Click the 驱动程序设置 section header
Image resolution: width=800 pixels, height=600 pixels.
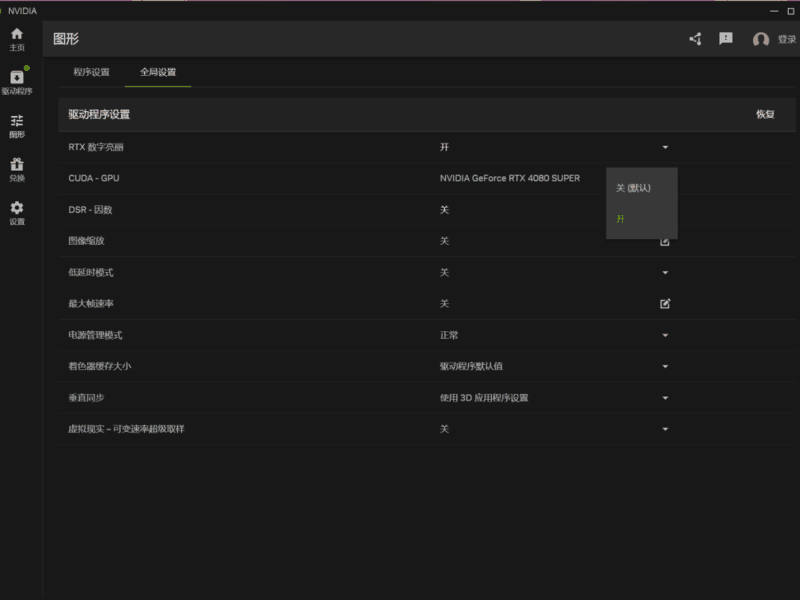[x=99, y=114]
